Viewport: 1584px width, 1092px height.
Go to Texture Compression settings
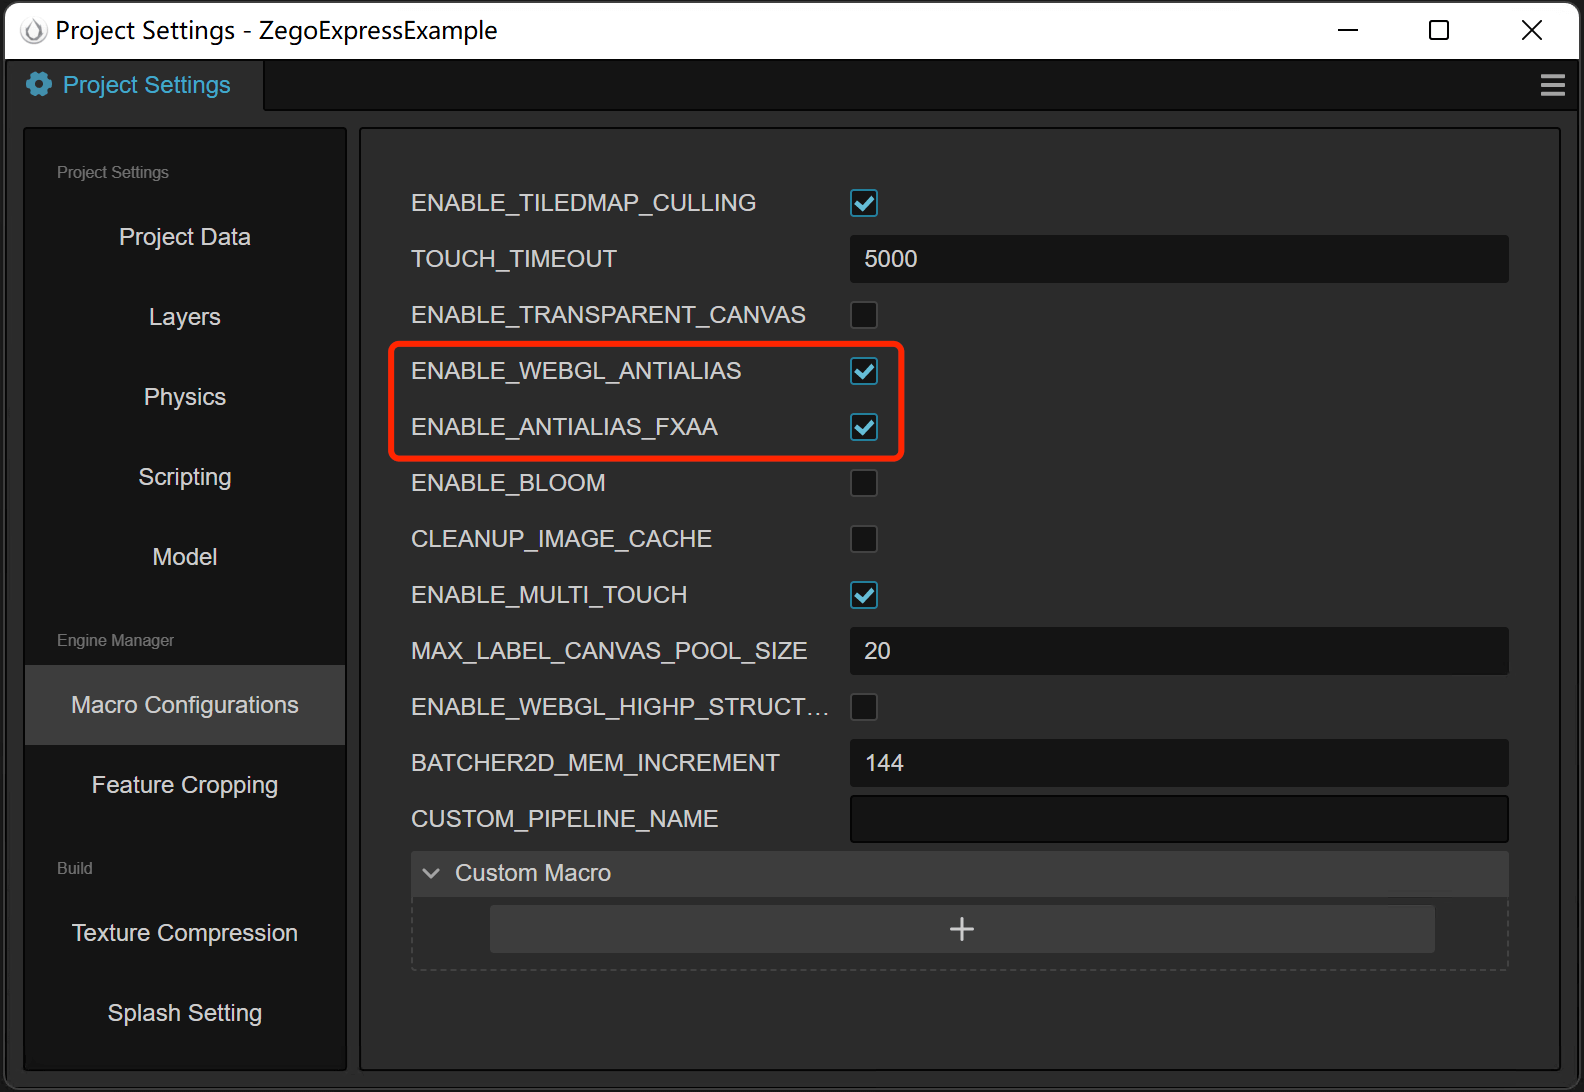pyautogui.click(x=185, y=933)
